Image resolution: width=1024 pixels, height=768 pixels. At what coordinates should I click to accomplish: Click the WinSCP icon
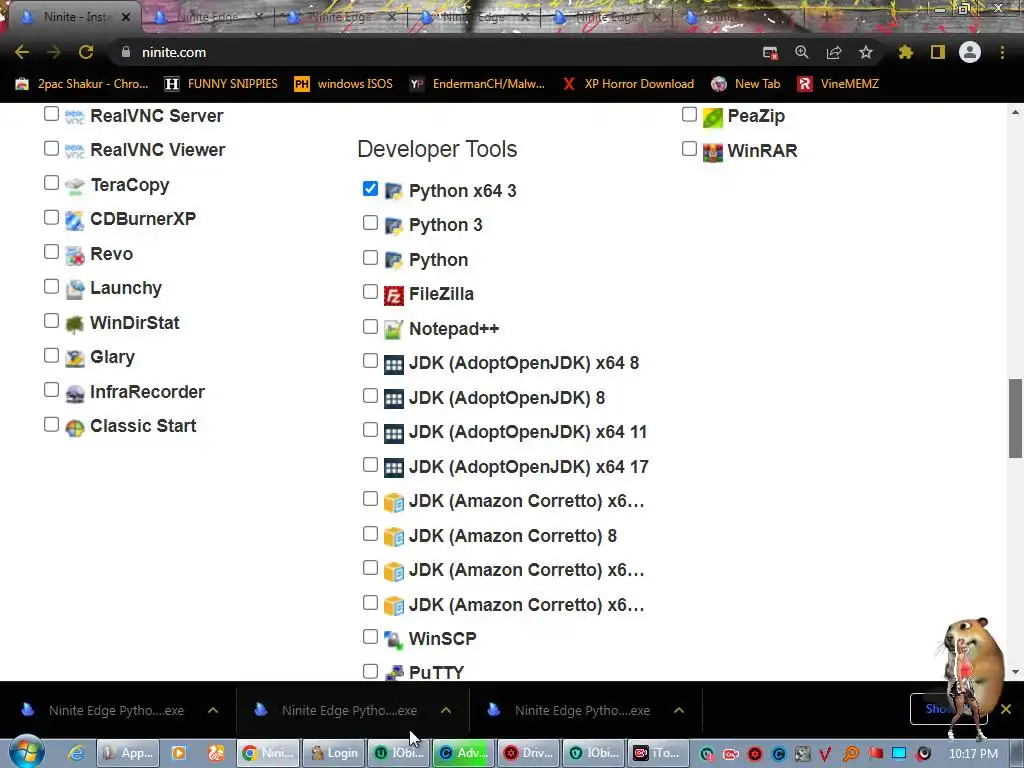click(x=393, y=640)
